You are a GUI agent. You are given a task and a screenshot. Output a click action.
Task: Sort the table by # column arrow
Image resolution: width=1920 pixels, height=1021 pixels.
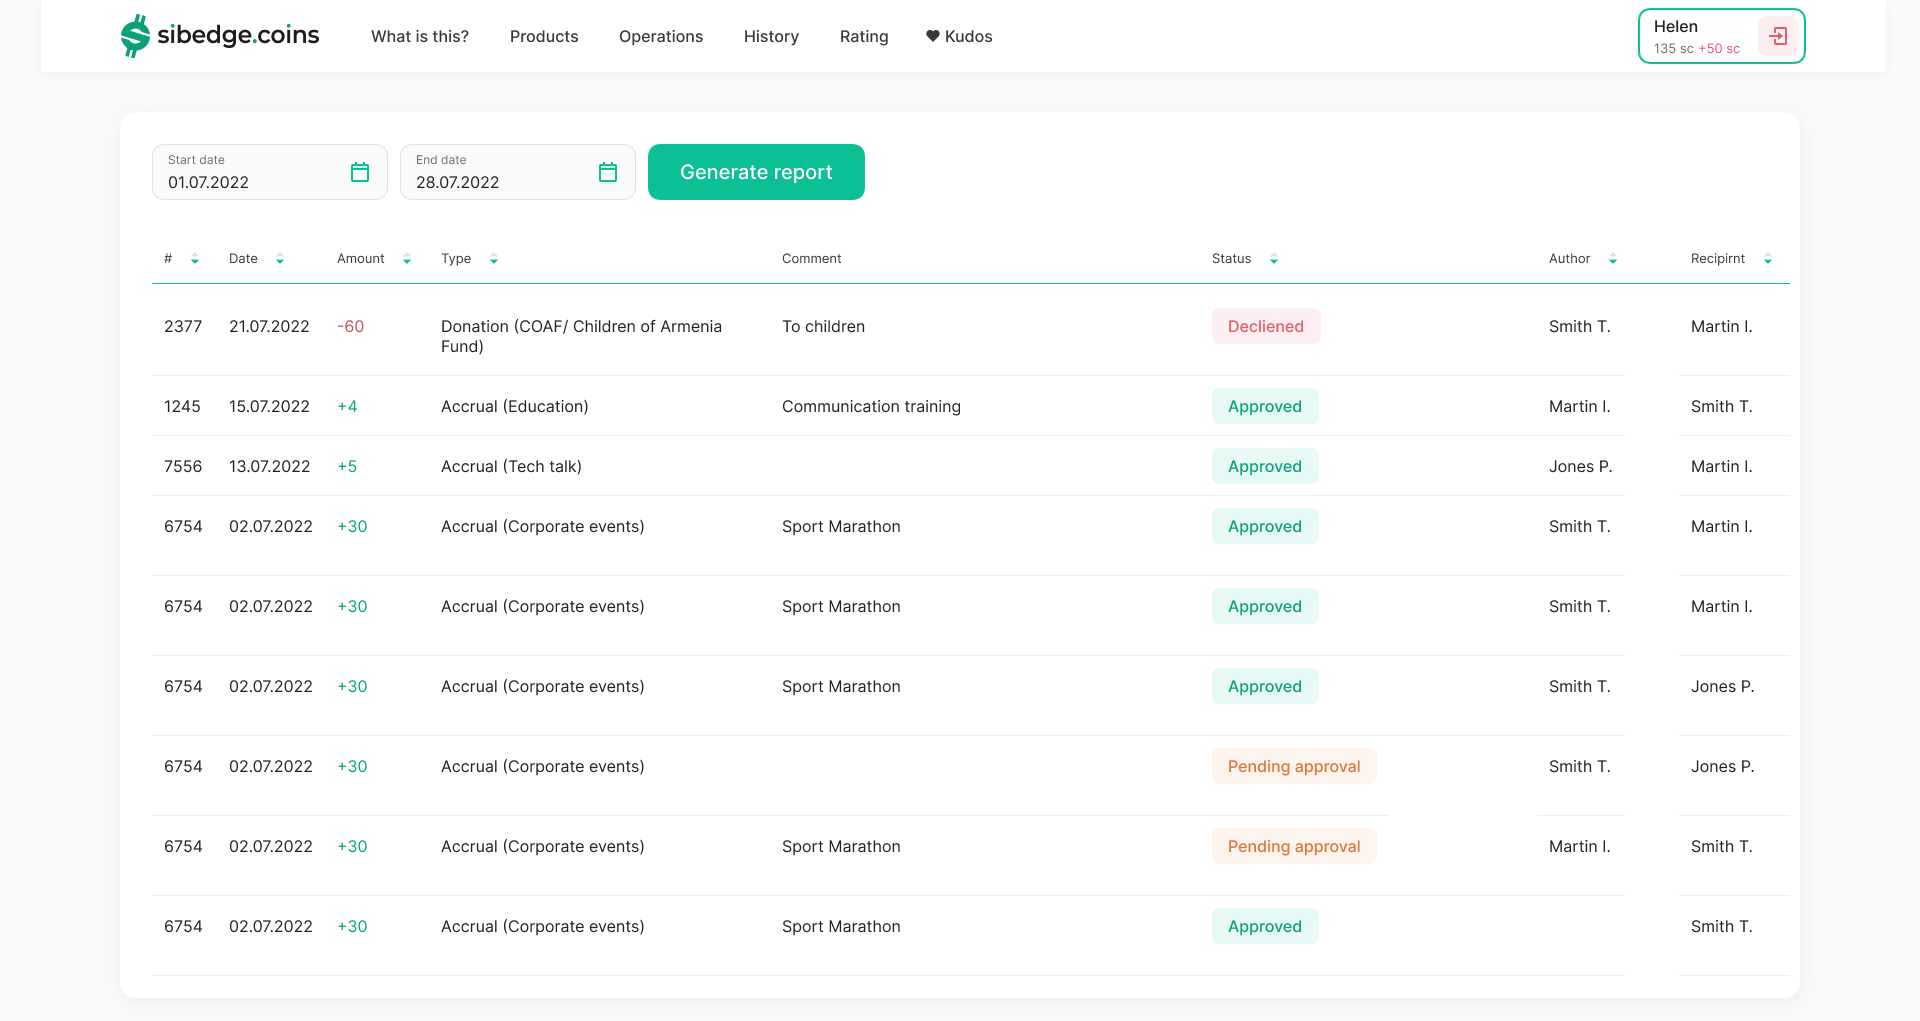(195, 259)
